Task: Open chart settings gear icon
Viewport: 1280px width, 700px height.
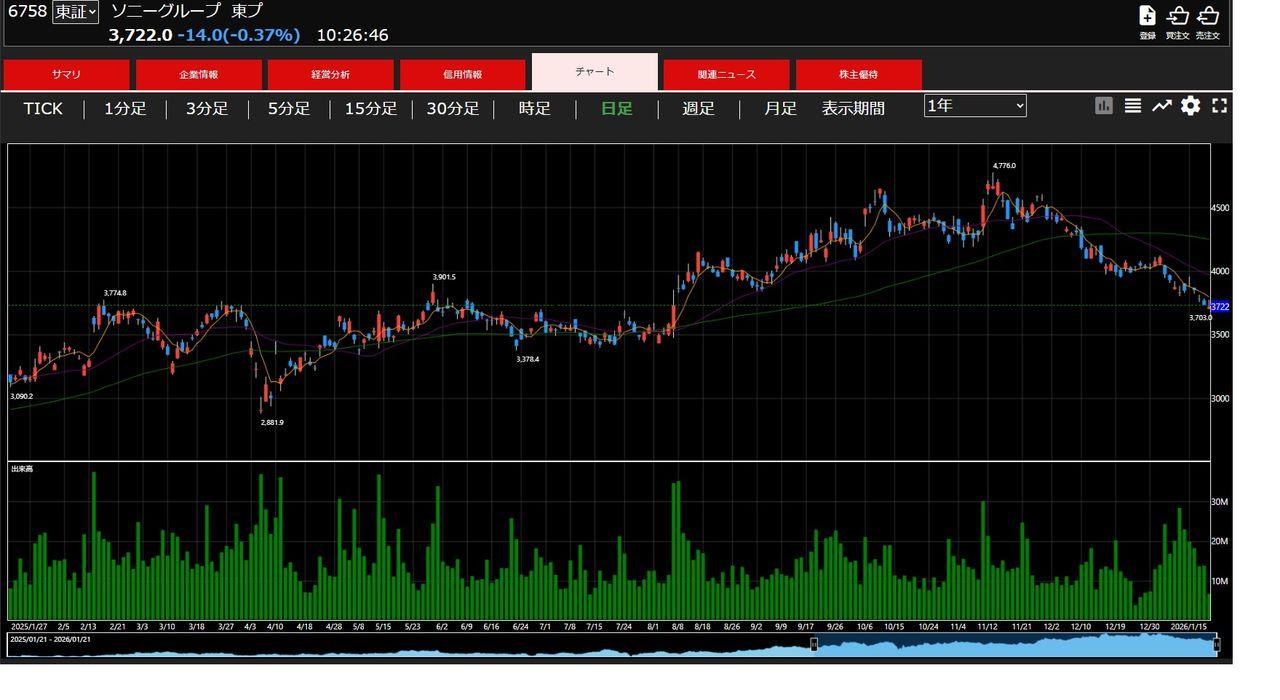Action: 1190,106
